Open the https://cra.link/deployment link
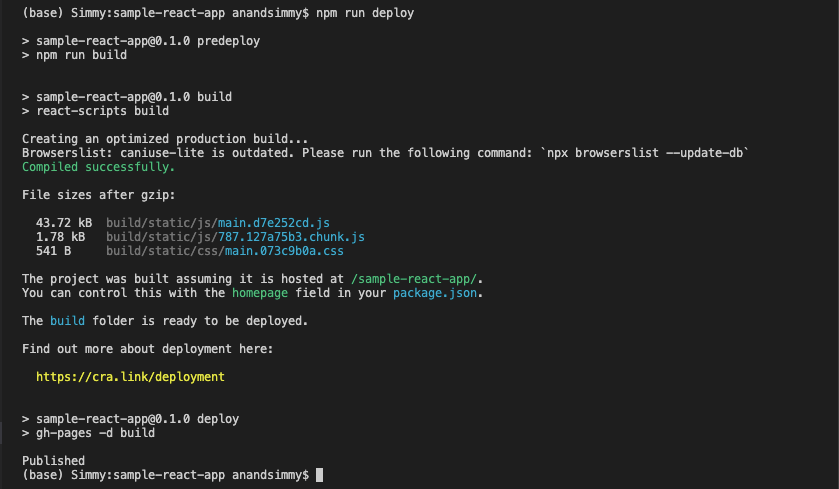This screenshot has height=489, width=839. click(130, 377)
